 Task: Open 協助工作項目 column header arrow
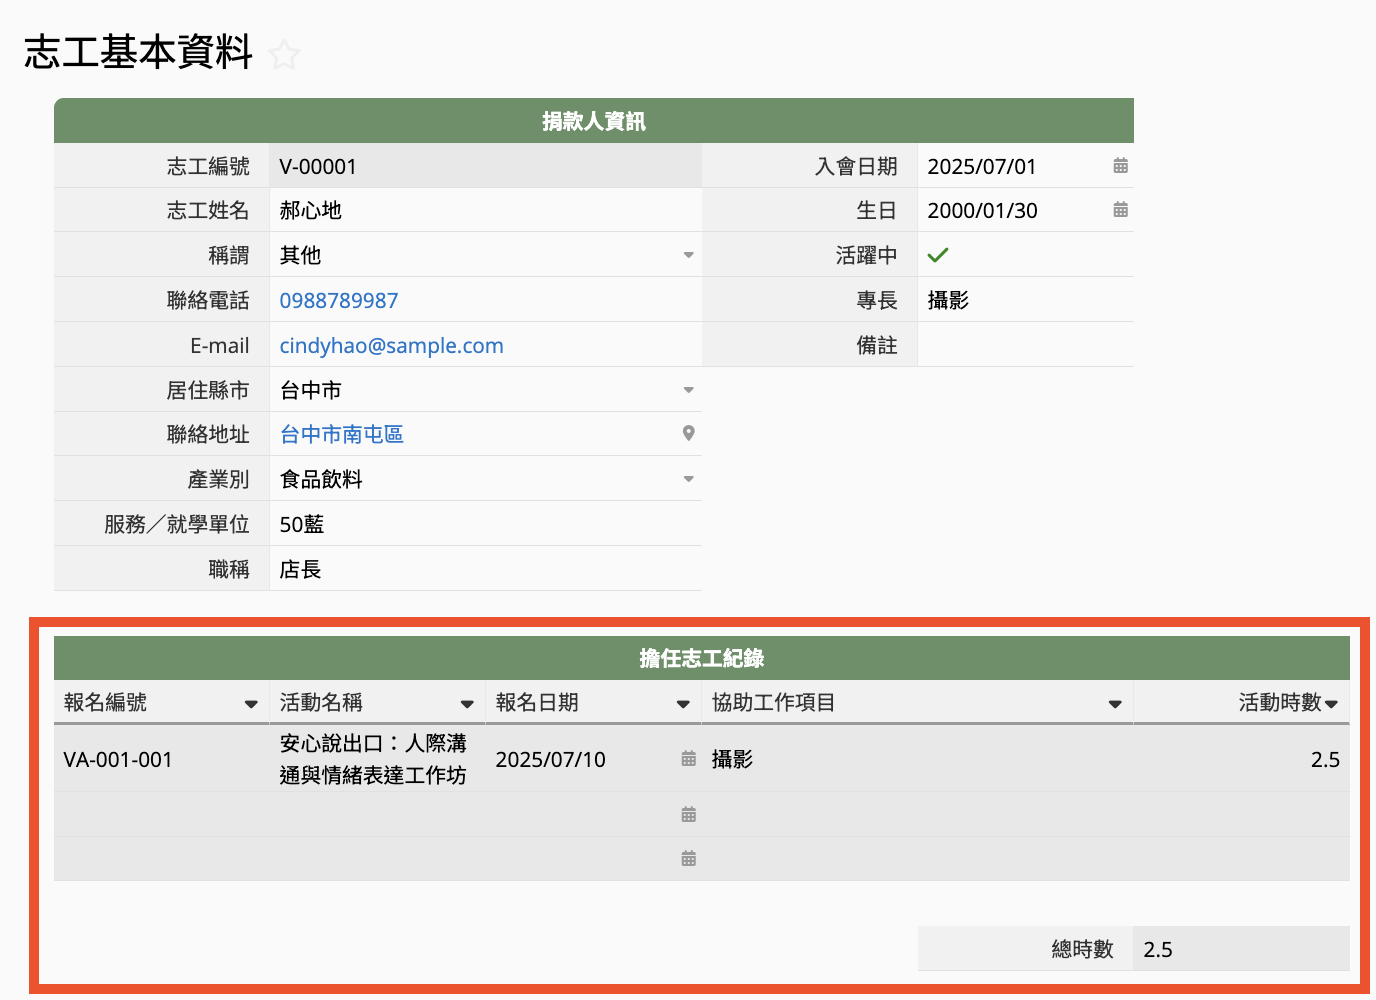pos(1115,704)
